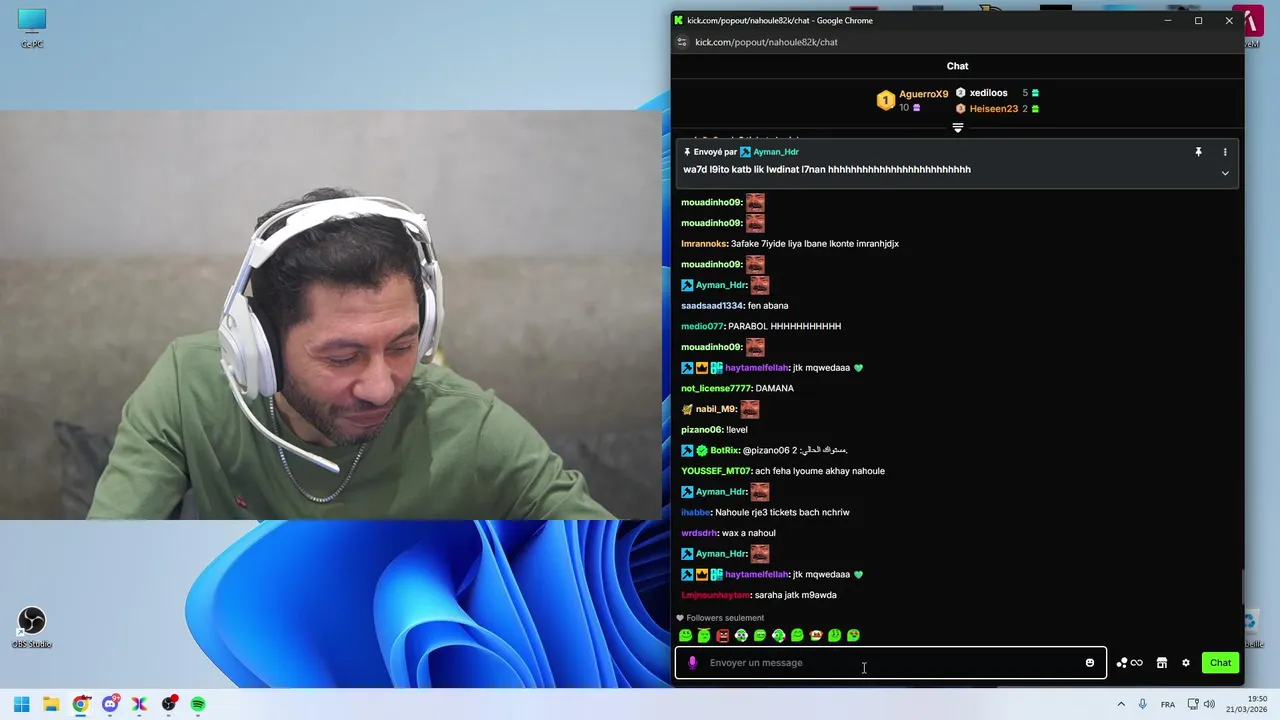This screenshot has width=1280, height=720.
Task: Click the purple microphone icon in chat input
Action: (x=692, y=663)
